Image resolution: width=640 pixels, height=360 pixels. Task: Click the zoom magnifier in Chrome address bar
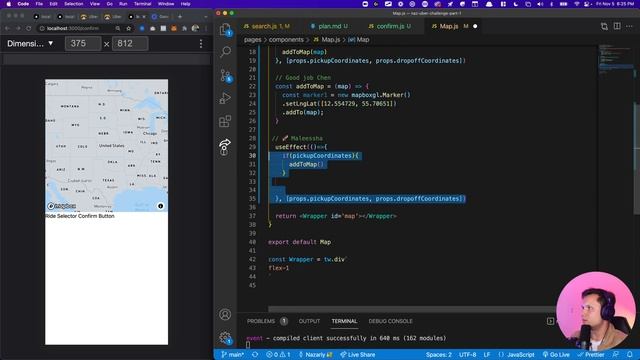click(118, 29)
